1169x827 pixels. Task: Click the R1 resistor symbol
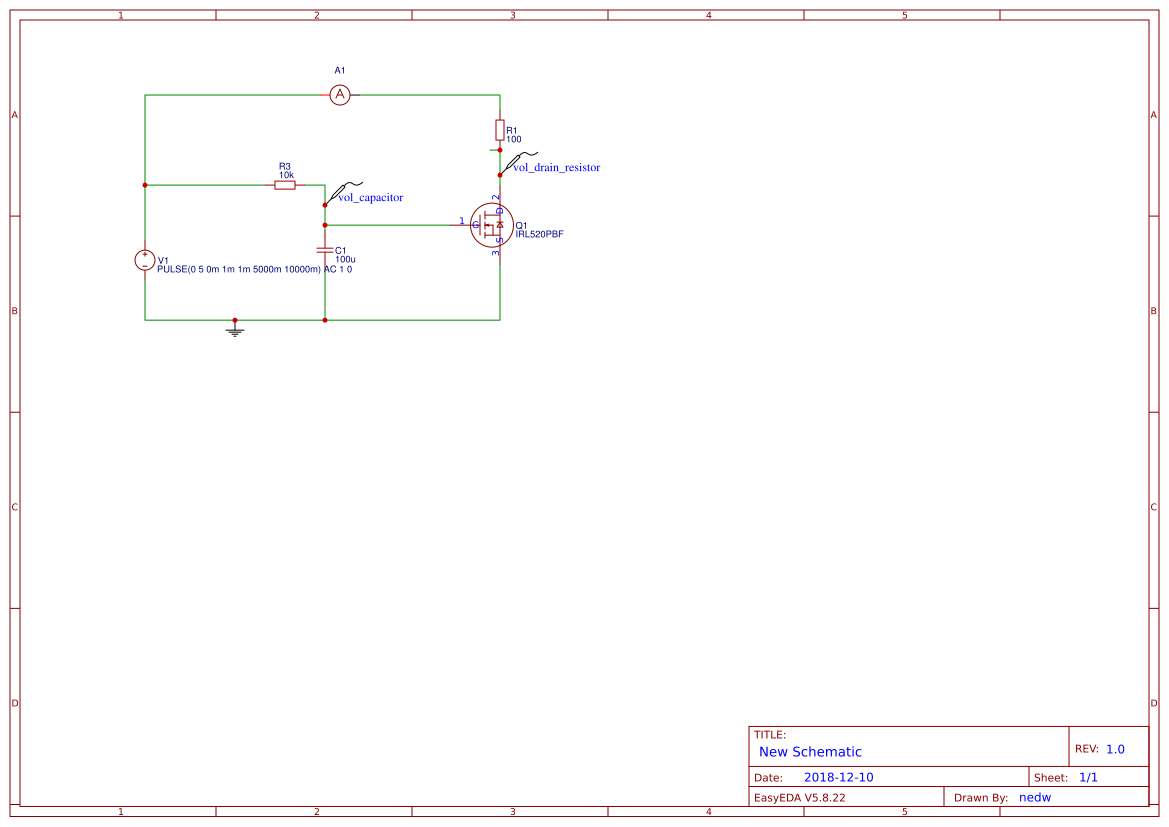coord(500,131)
